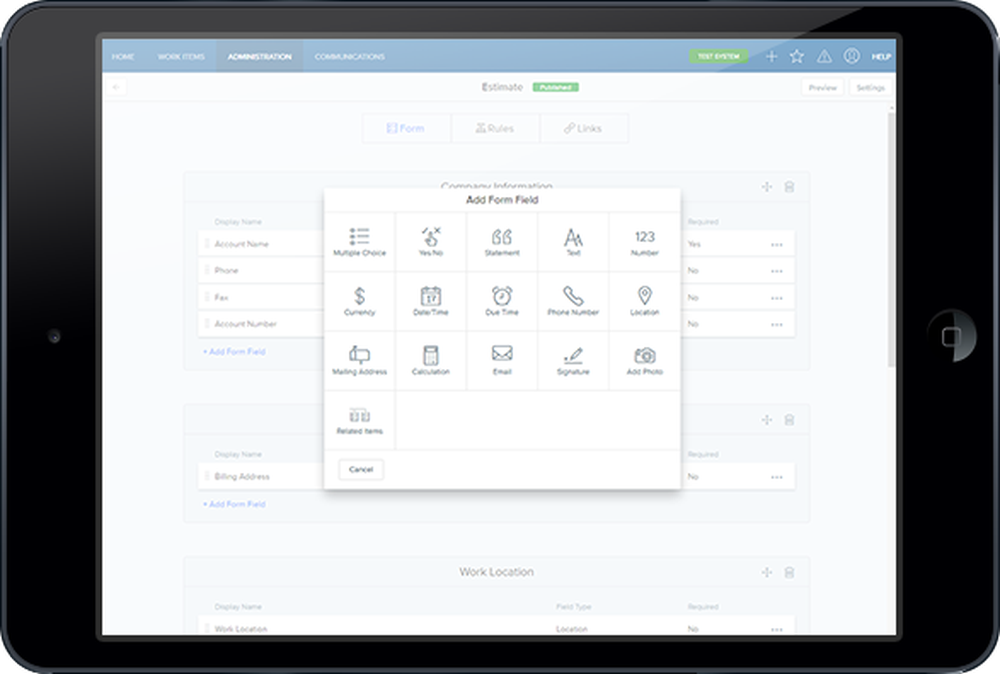Select the Account Number row
1000x674 pixels.
(x=496, y=324)
